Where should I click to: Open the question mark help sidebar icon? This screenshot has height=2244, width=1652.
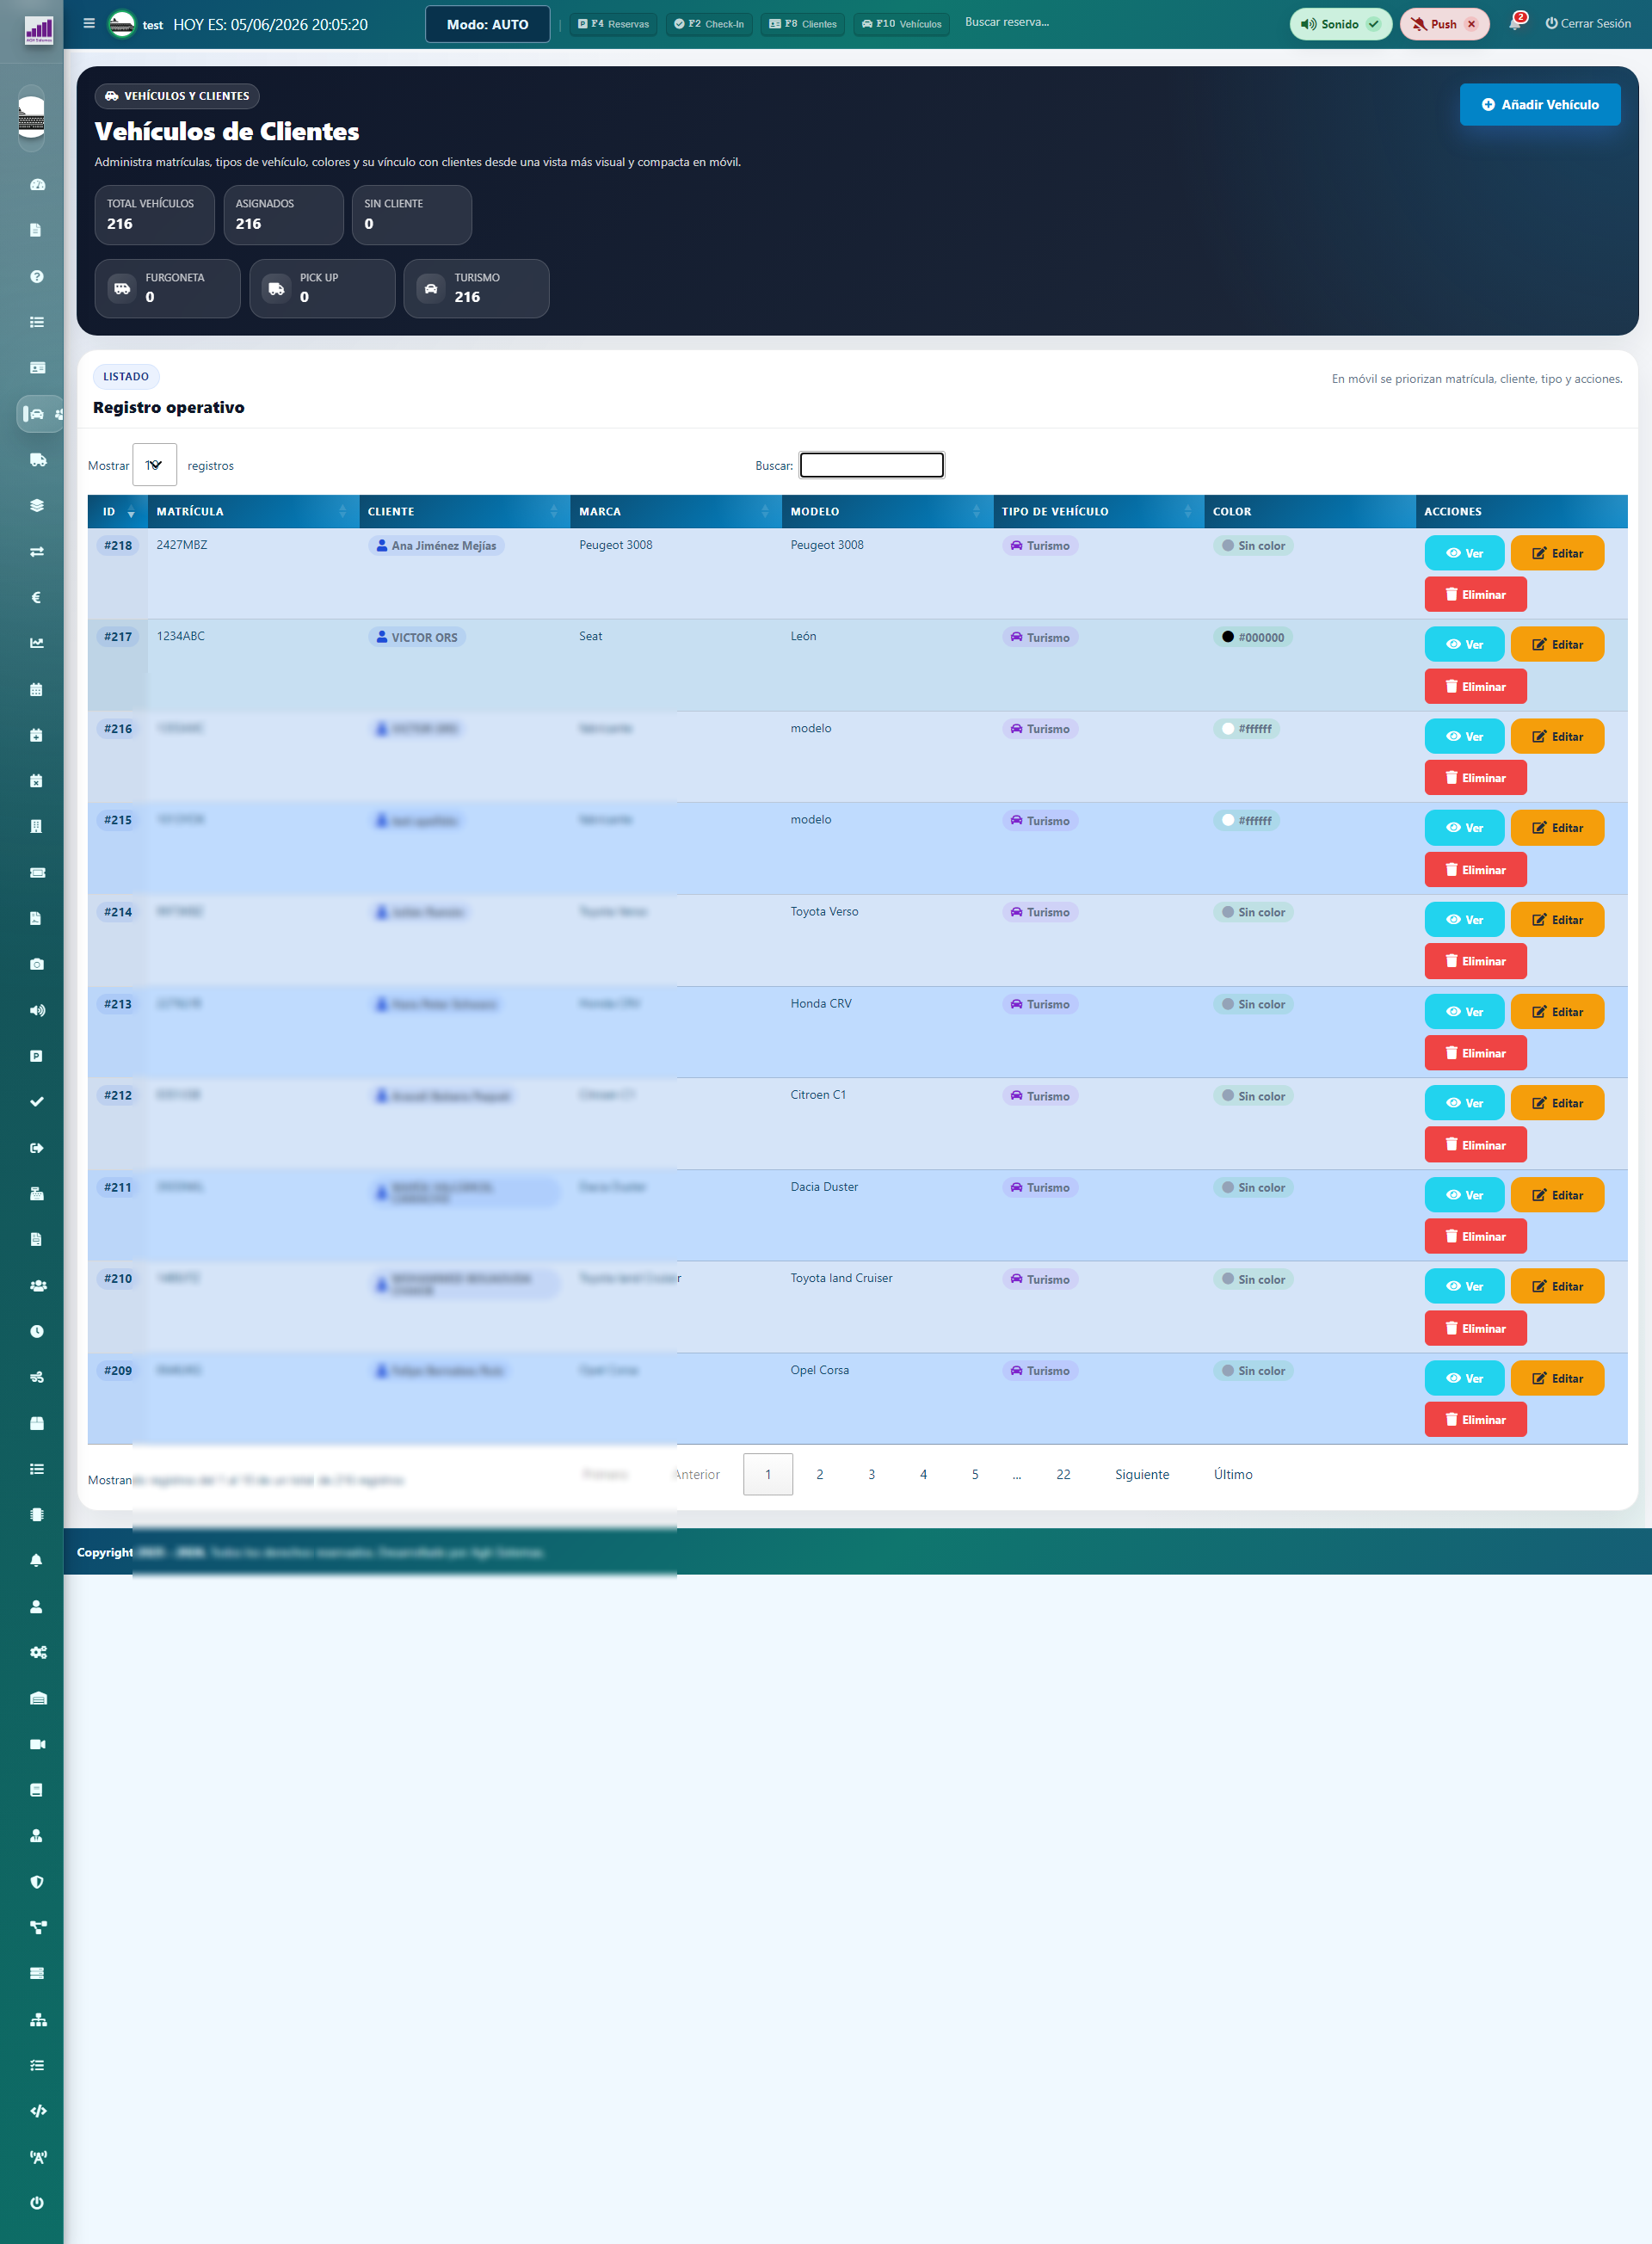pos(37,277)
